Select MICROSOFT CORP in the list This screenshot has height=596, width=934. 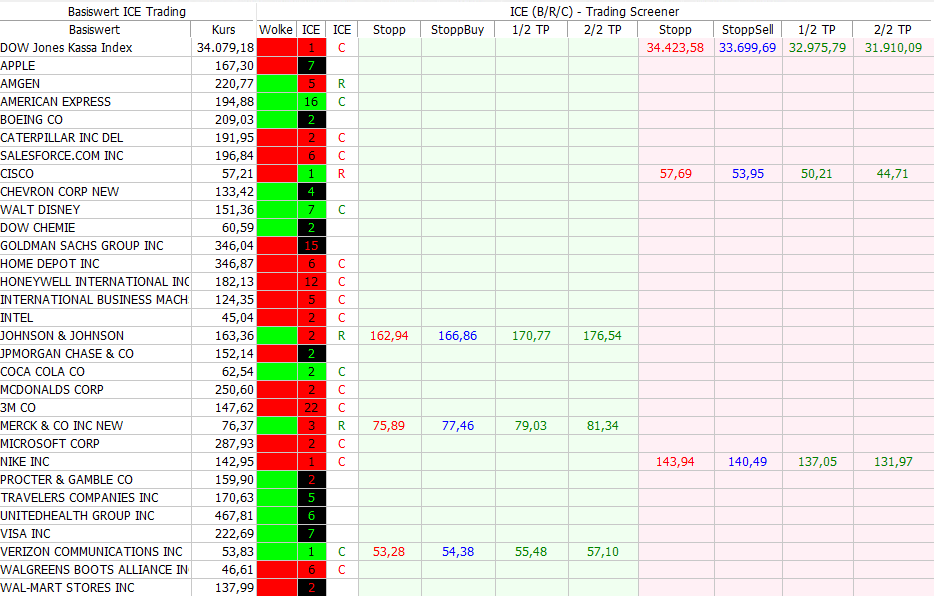[x=50, y=444]
